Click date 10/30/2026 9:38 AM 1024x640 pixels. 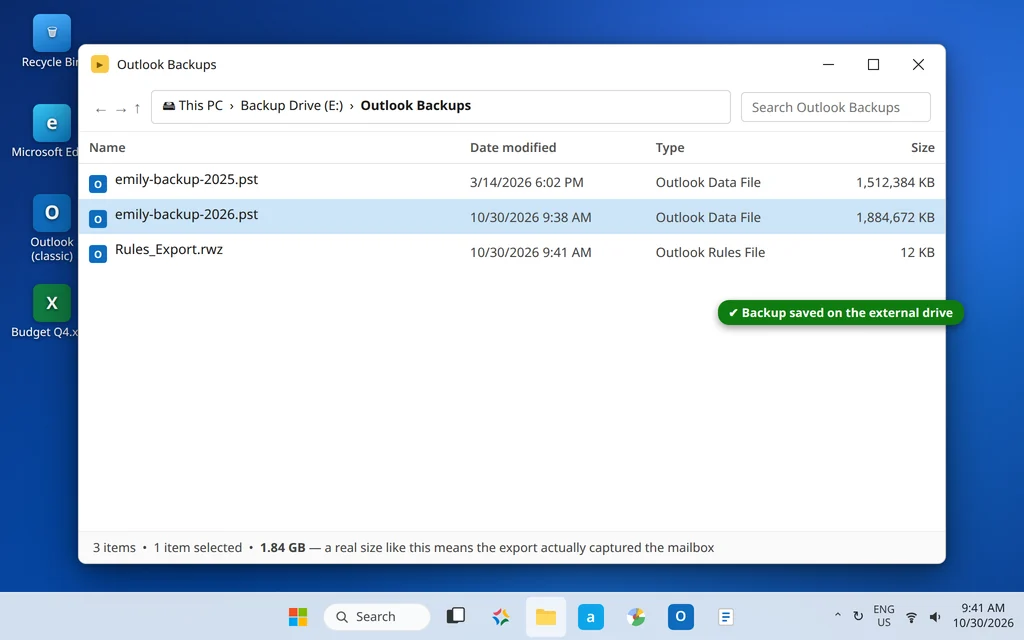coord(530,217)
